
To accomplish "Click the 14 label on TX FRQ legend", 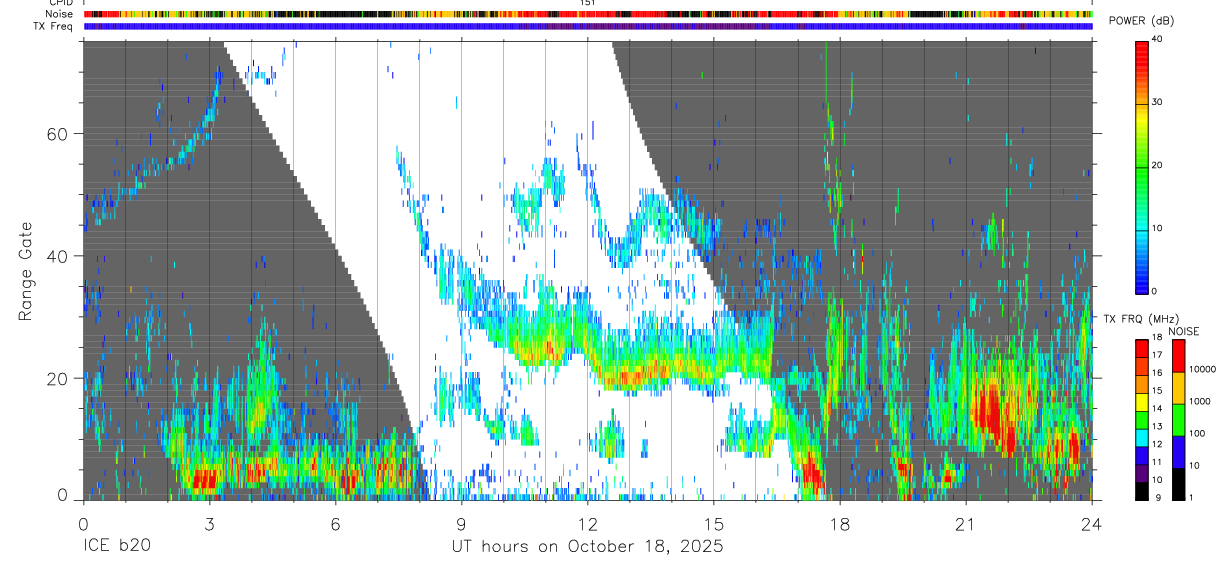I will click(1155, 409).
